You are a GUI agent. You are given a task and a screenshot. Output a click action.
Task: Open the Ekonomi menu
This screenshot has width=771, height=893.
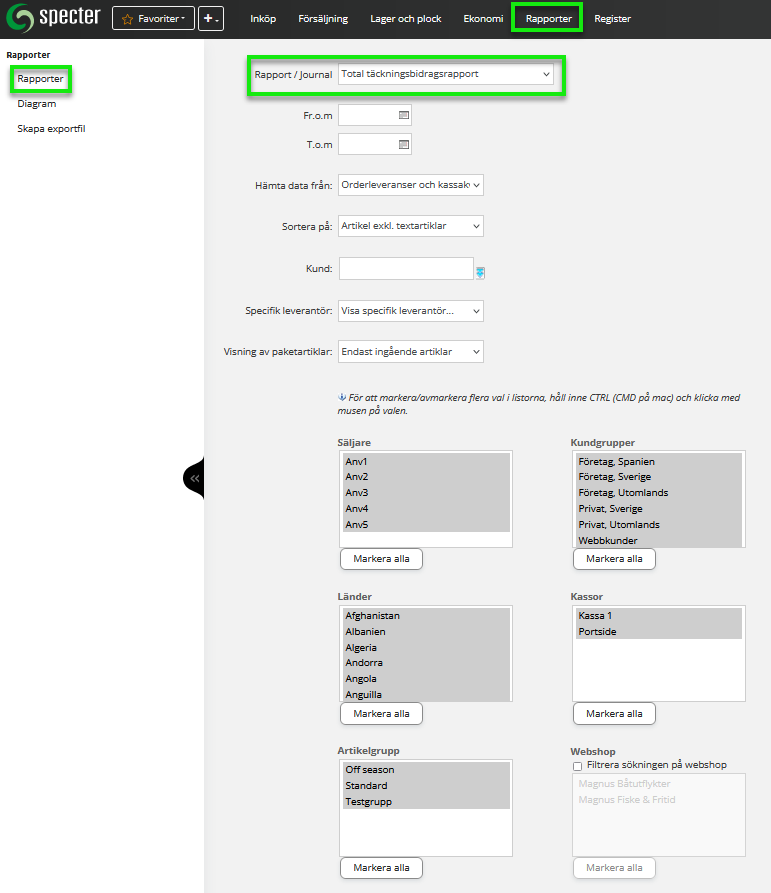(482, 19)
